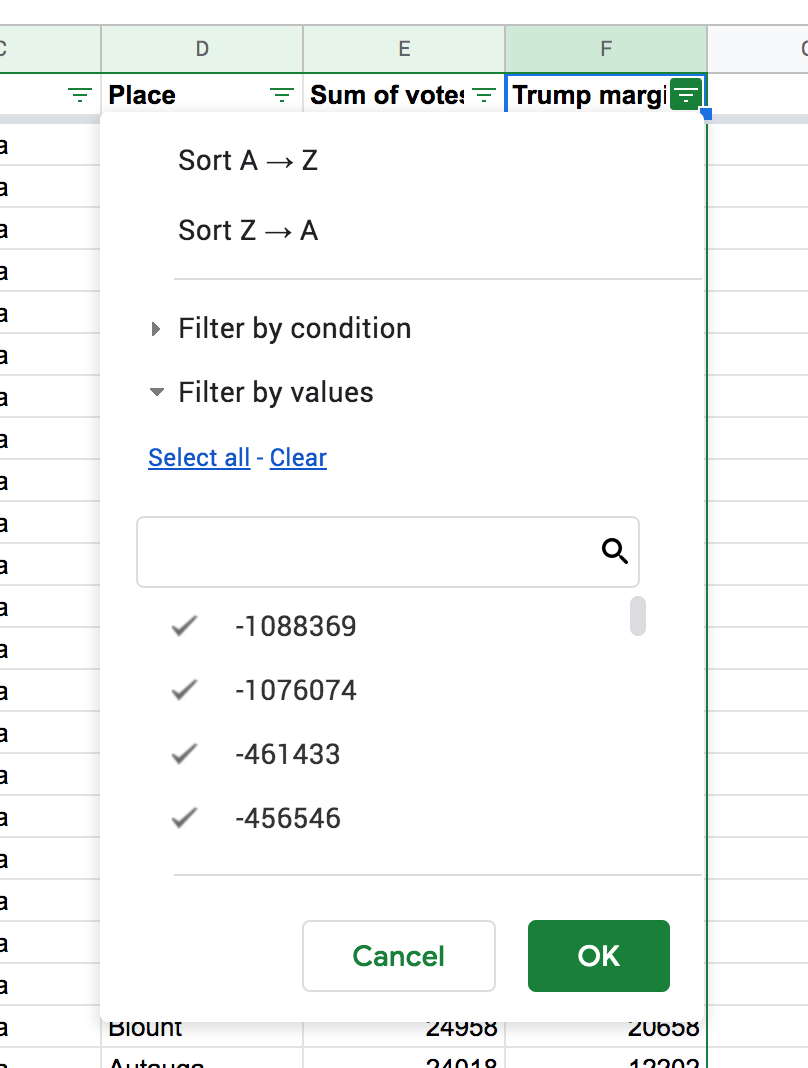
Task: Click the filter values scrollbar thumb
Action: point(637,616)
